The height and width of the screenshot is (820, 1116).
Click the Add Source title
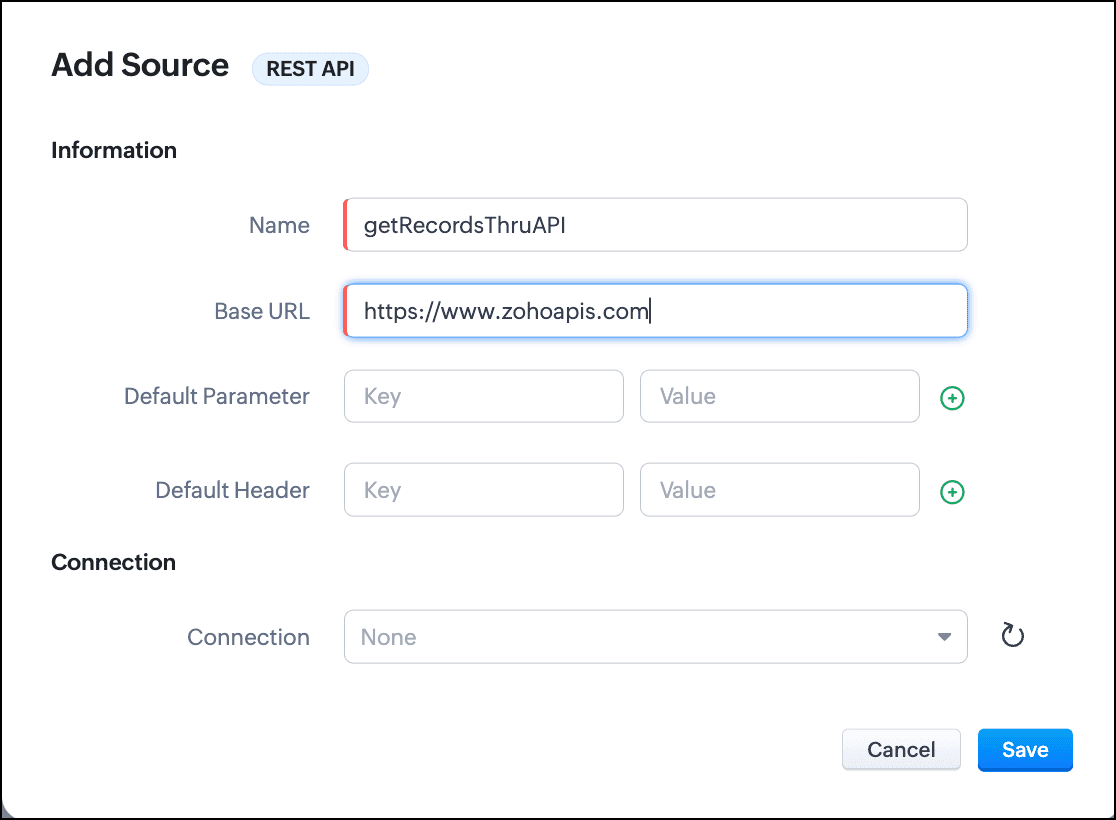click(140, 65)
